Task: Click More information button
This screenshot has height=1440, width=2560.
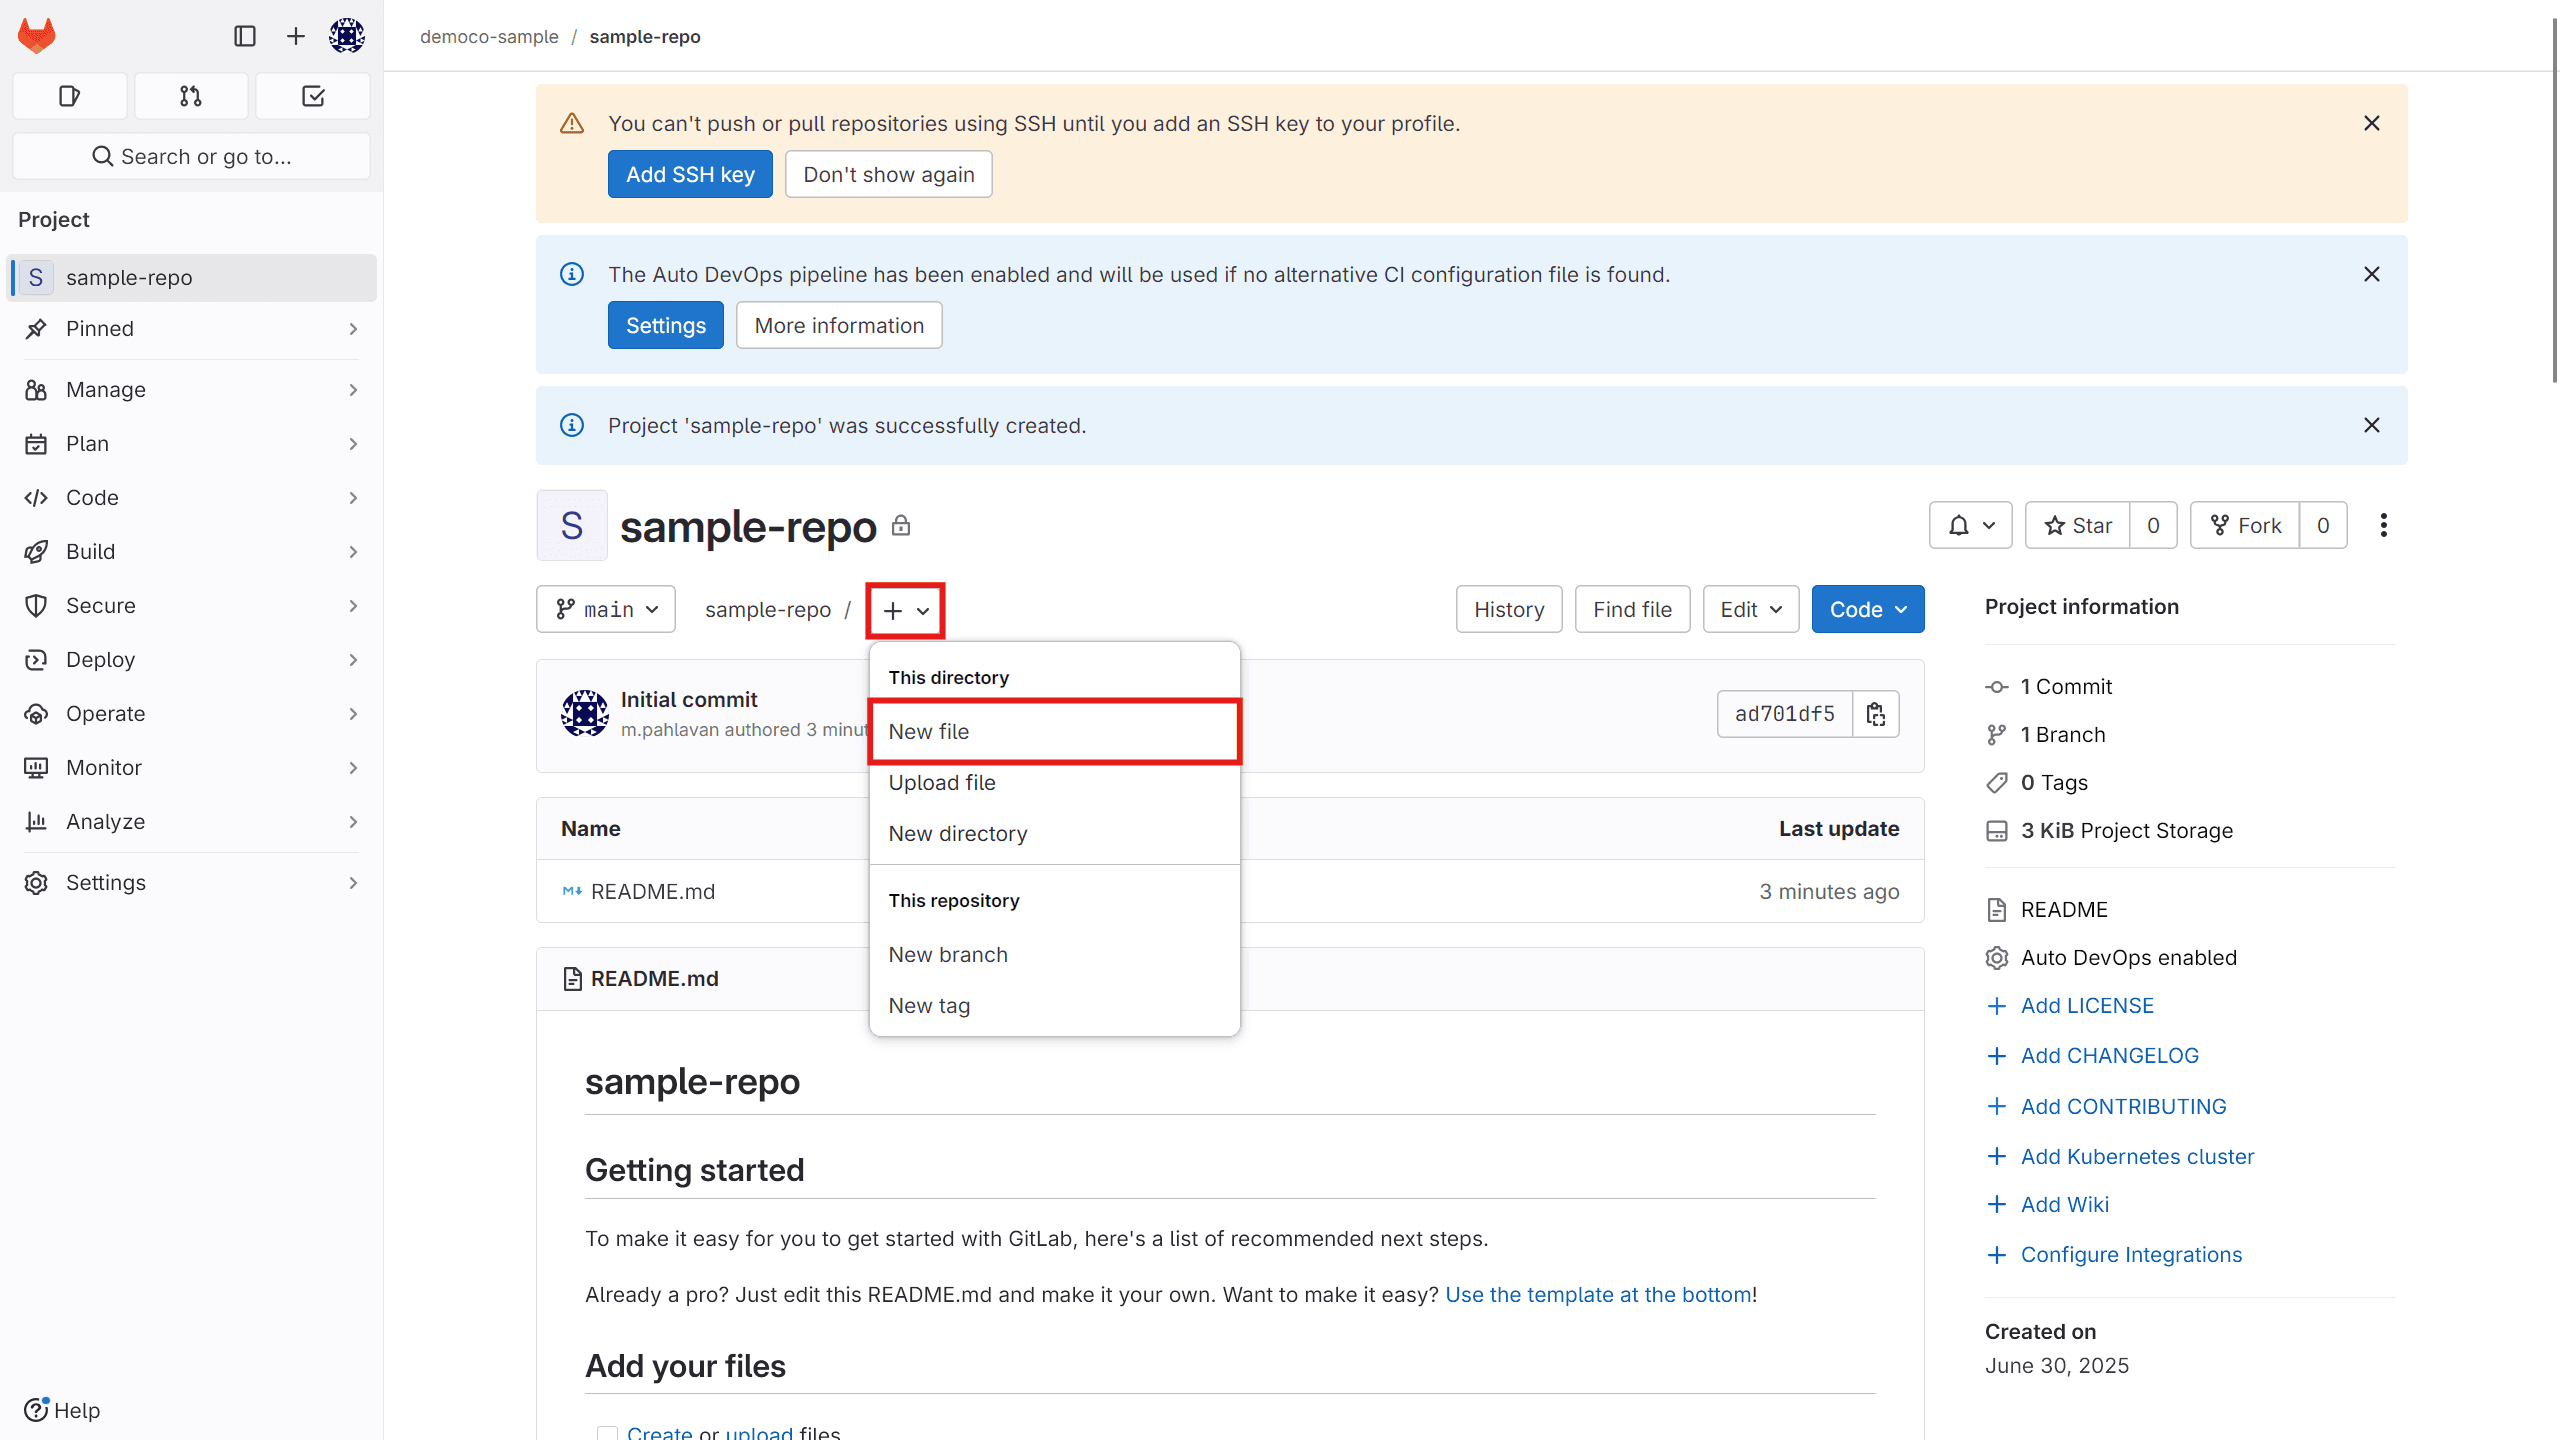Action: pos(839,325)
